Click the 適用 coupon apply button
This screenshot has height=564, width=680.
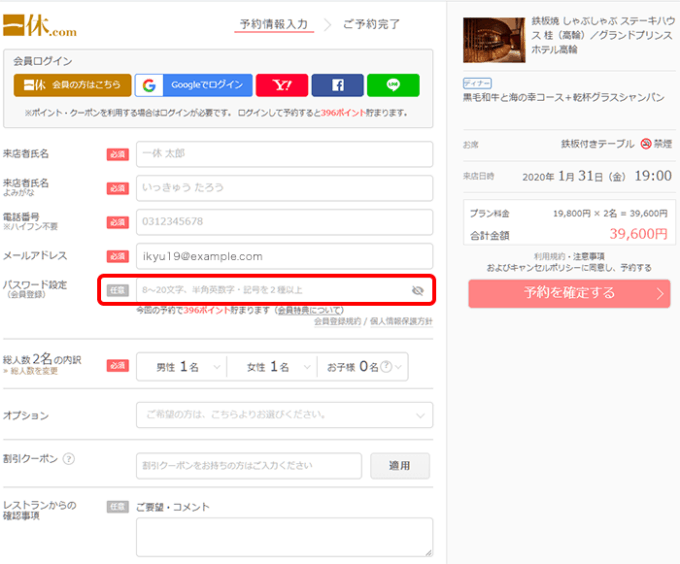coord(400,466)
